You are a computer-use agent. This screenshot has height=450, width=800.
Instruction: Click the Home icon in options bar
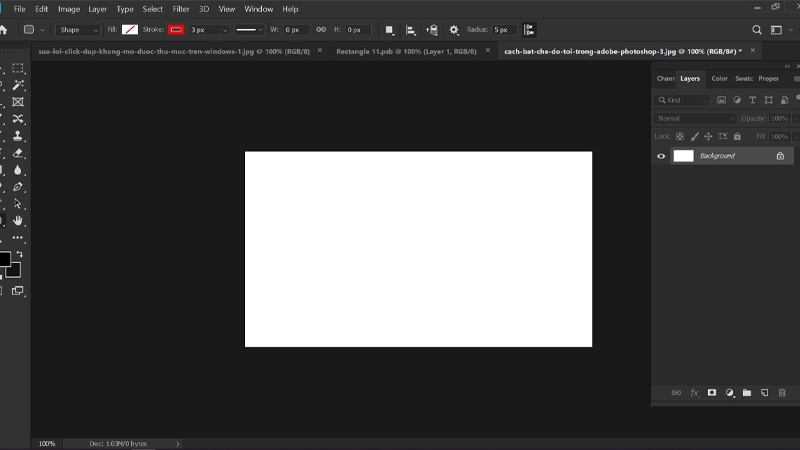tap(4, 30)
